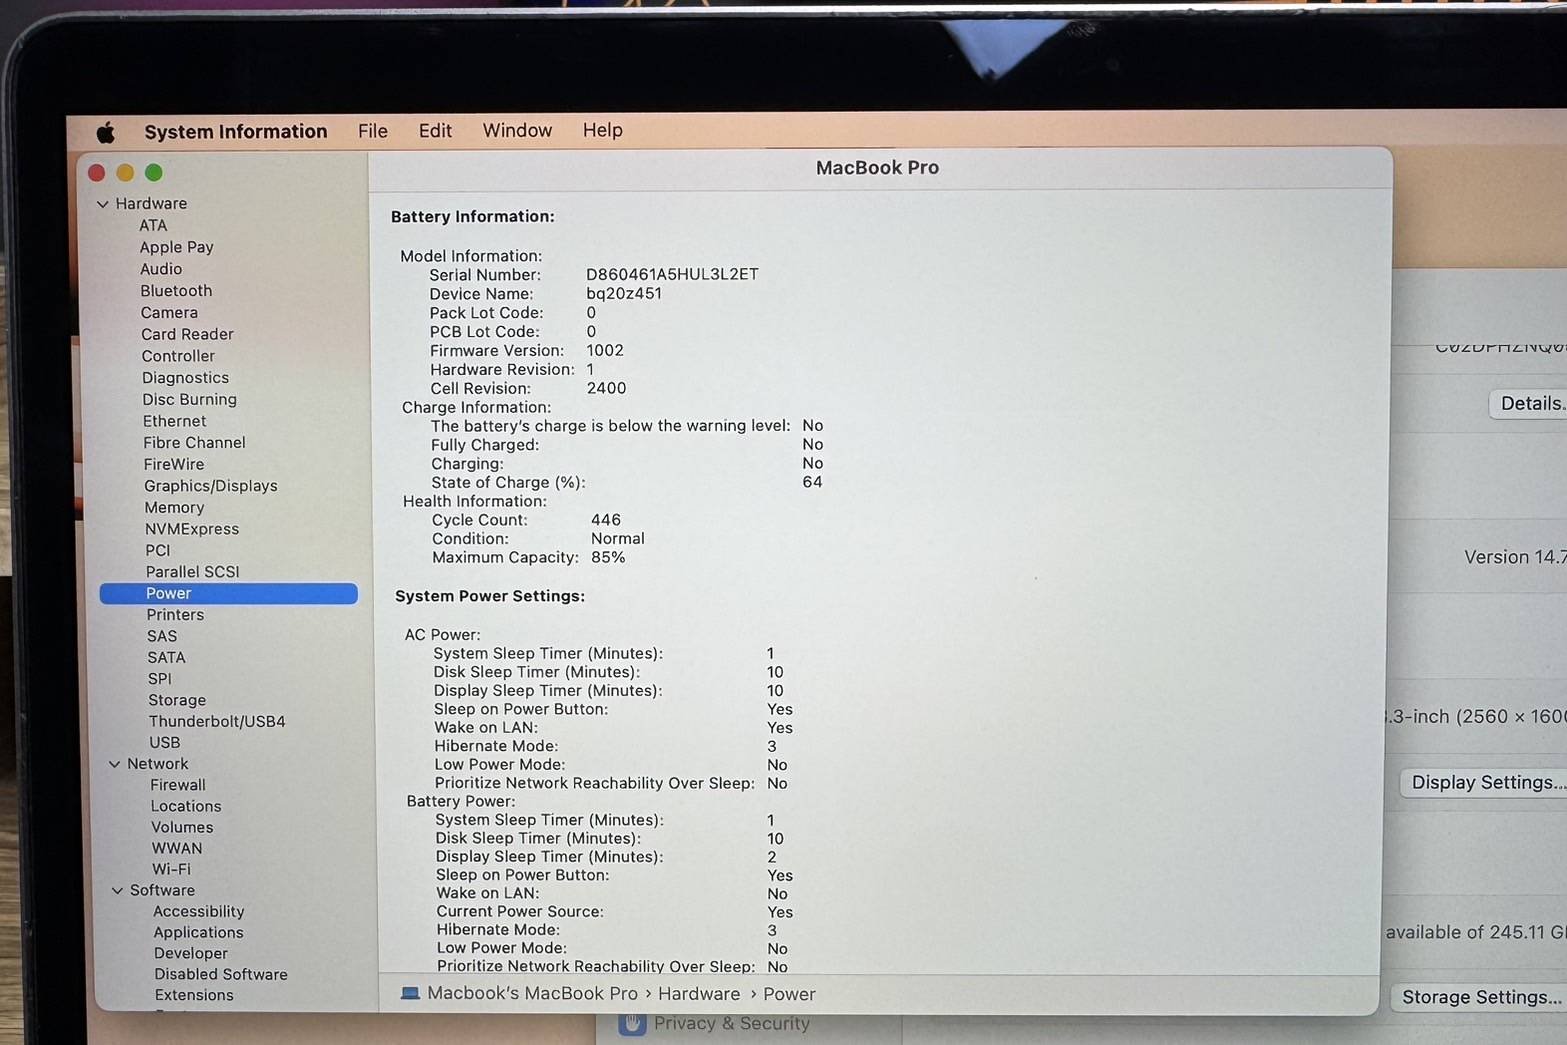Click device name value bq20z451

click(x=624, y=293)
